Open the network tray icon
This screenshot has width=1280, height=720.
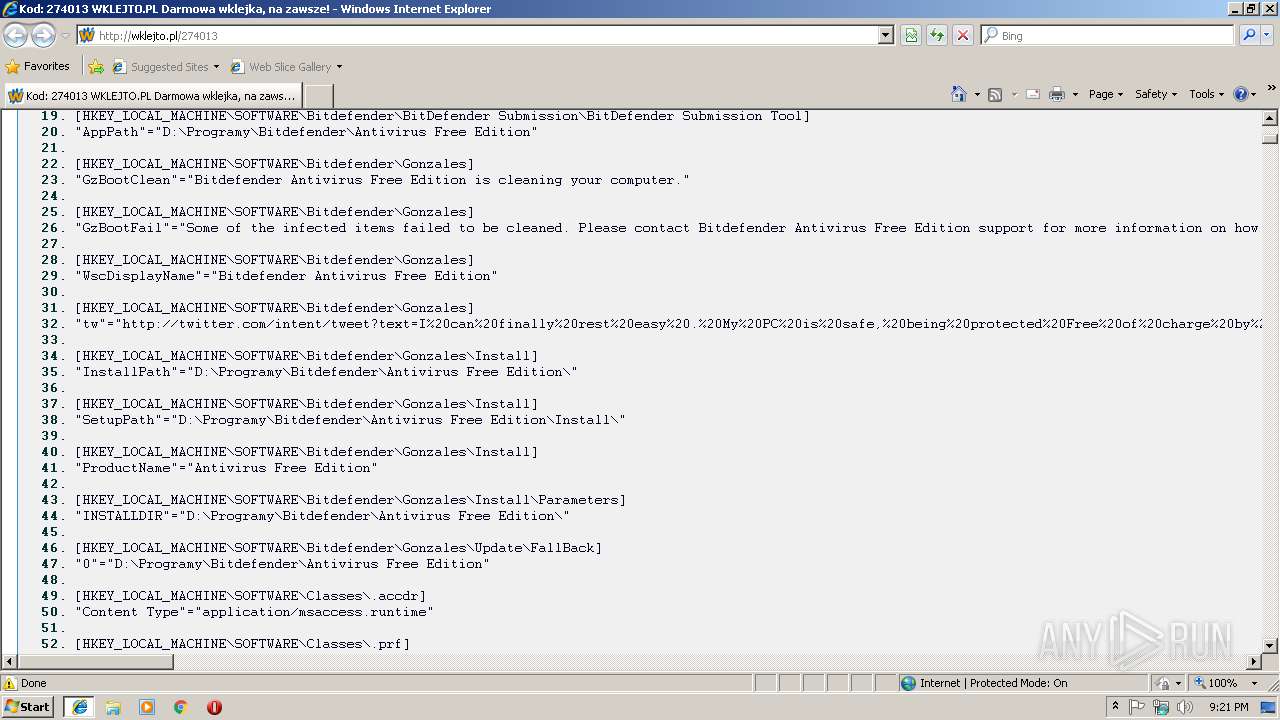tap(1161, 707)
